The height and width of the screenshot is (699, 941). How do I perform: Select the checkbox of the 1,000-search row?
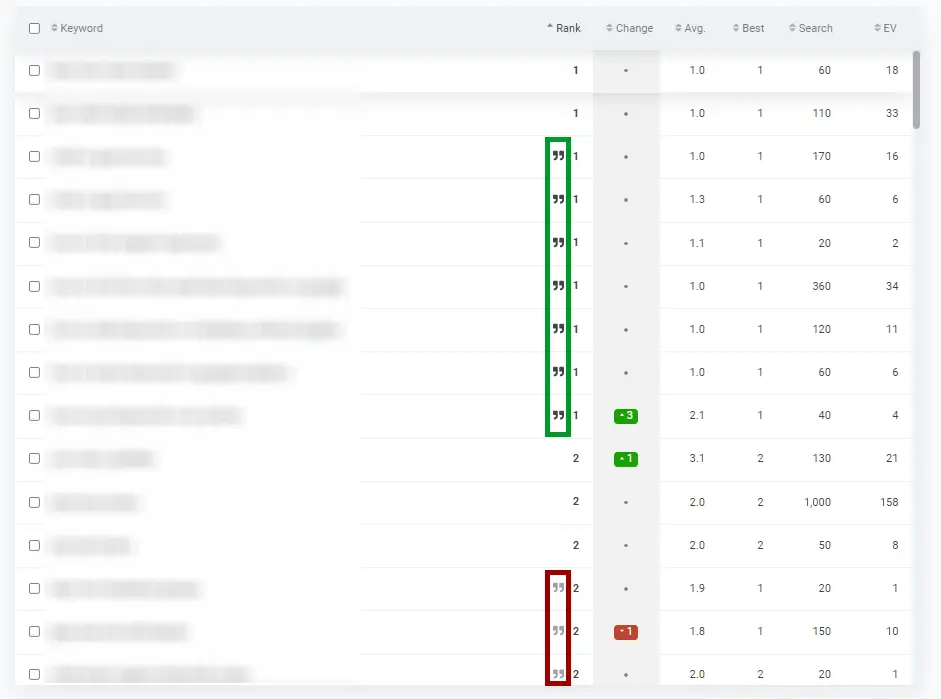click(35, 502)
